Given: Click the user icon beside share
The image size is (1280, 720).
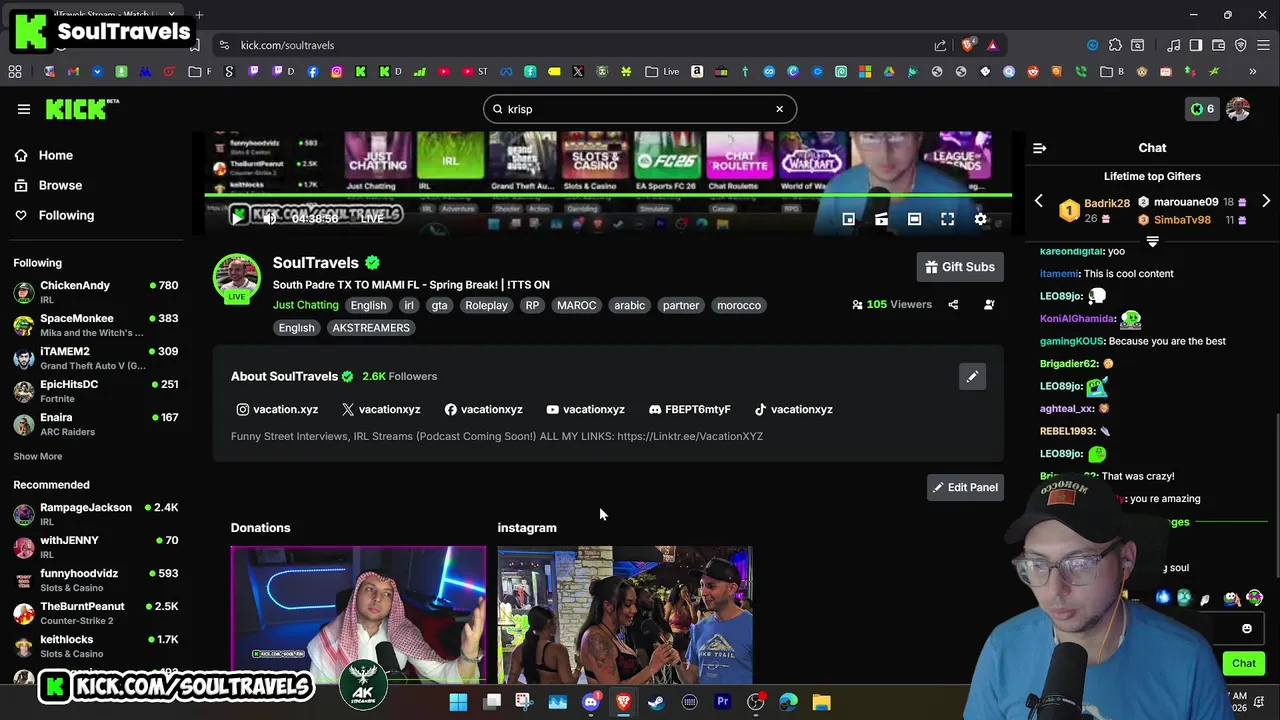Looking at the screenshot, I should [x=989, y=305].
